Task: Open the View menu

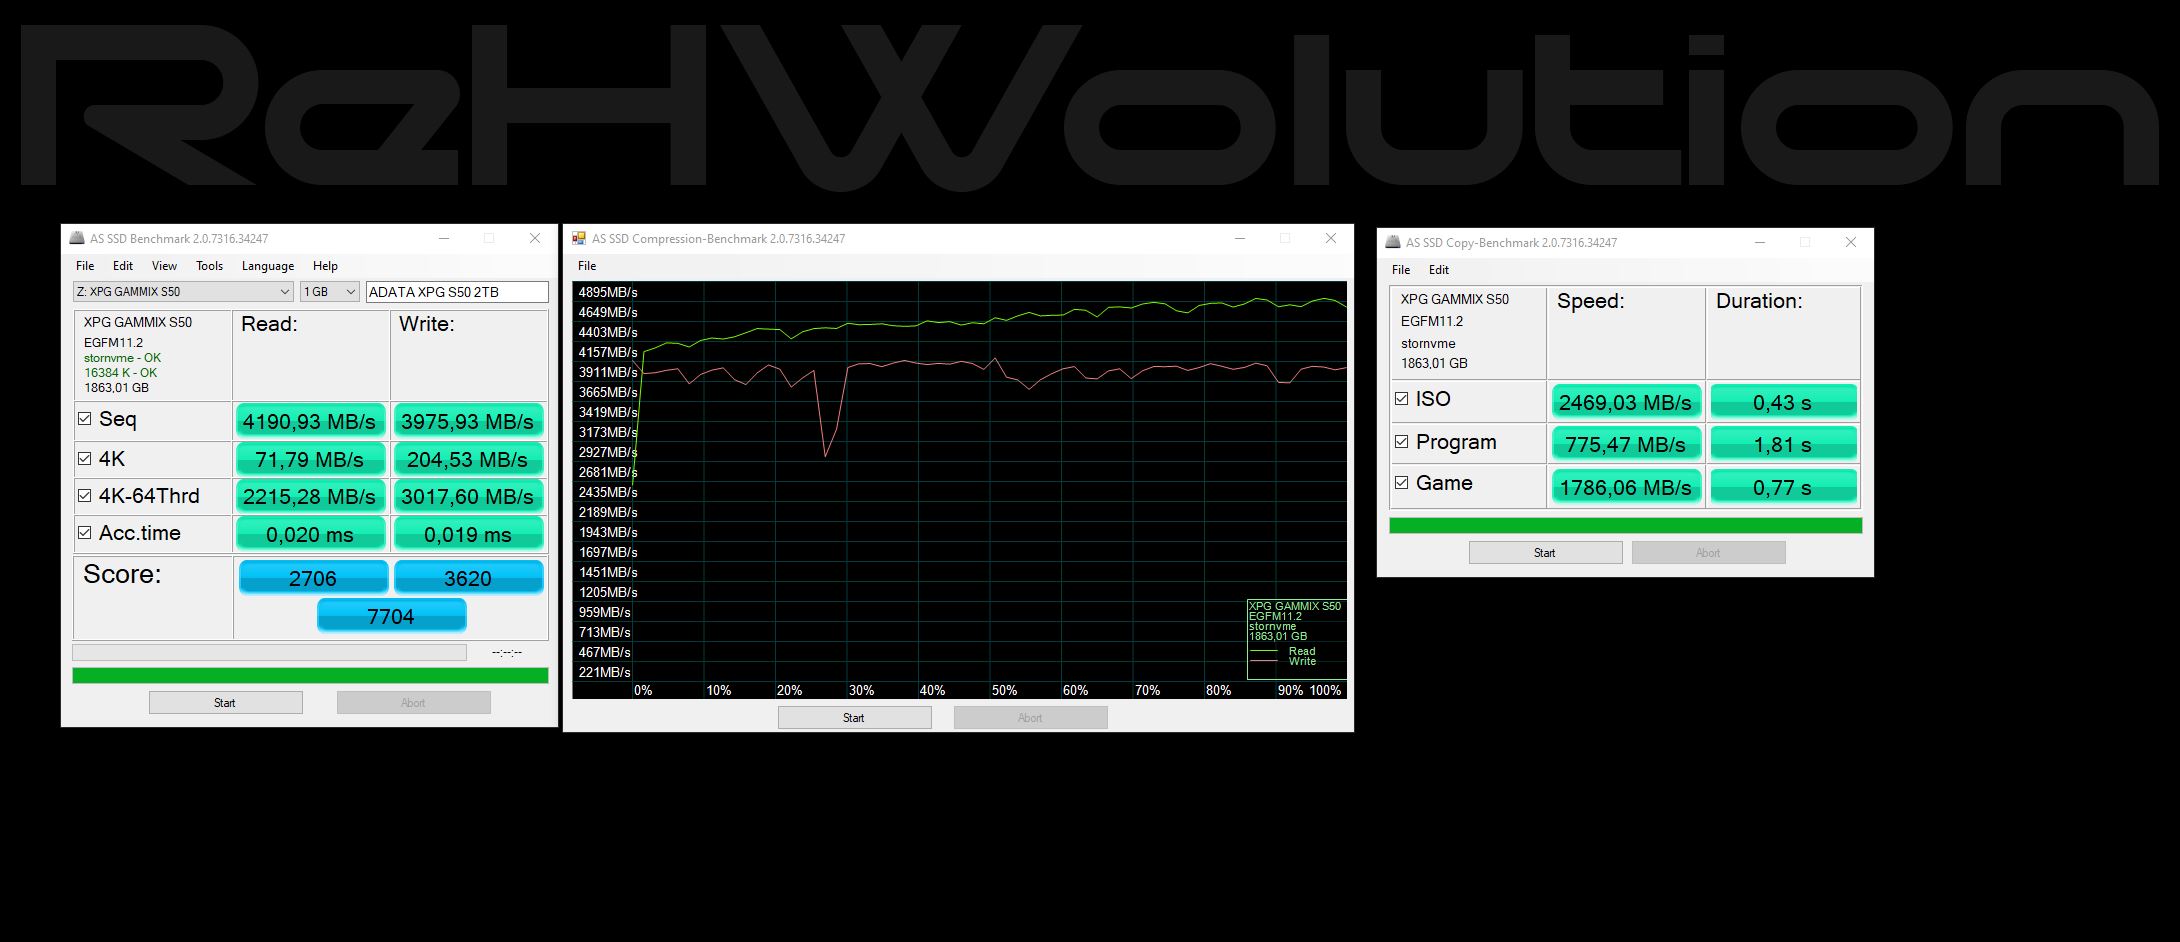Action: tap(164, 266)
